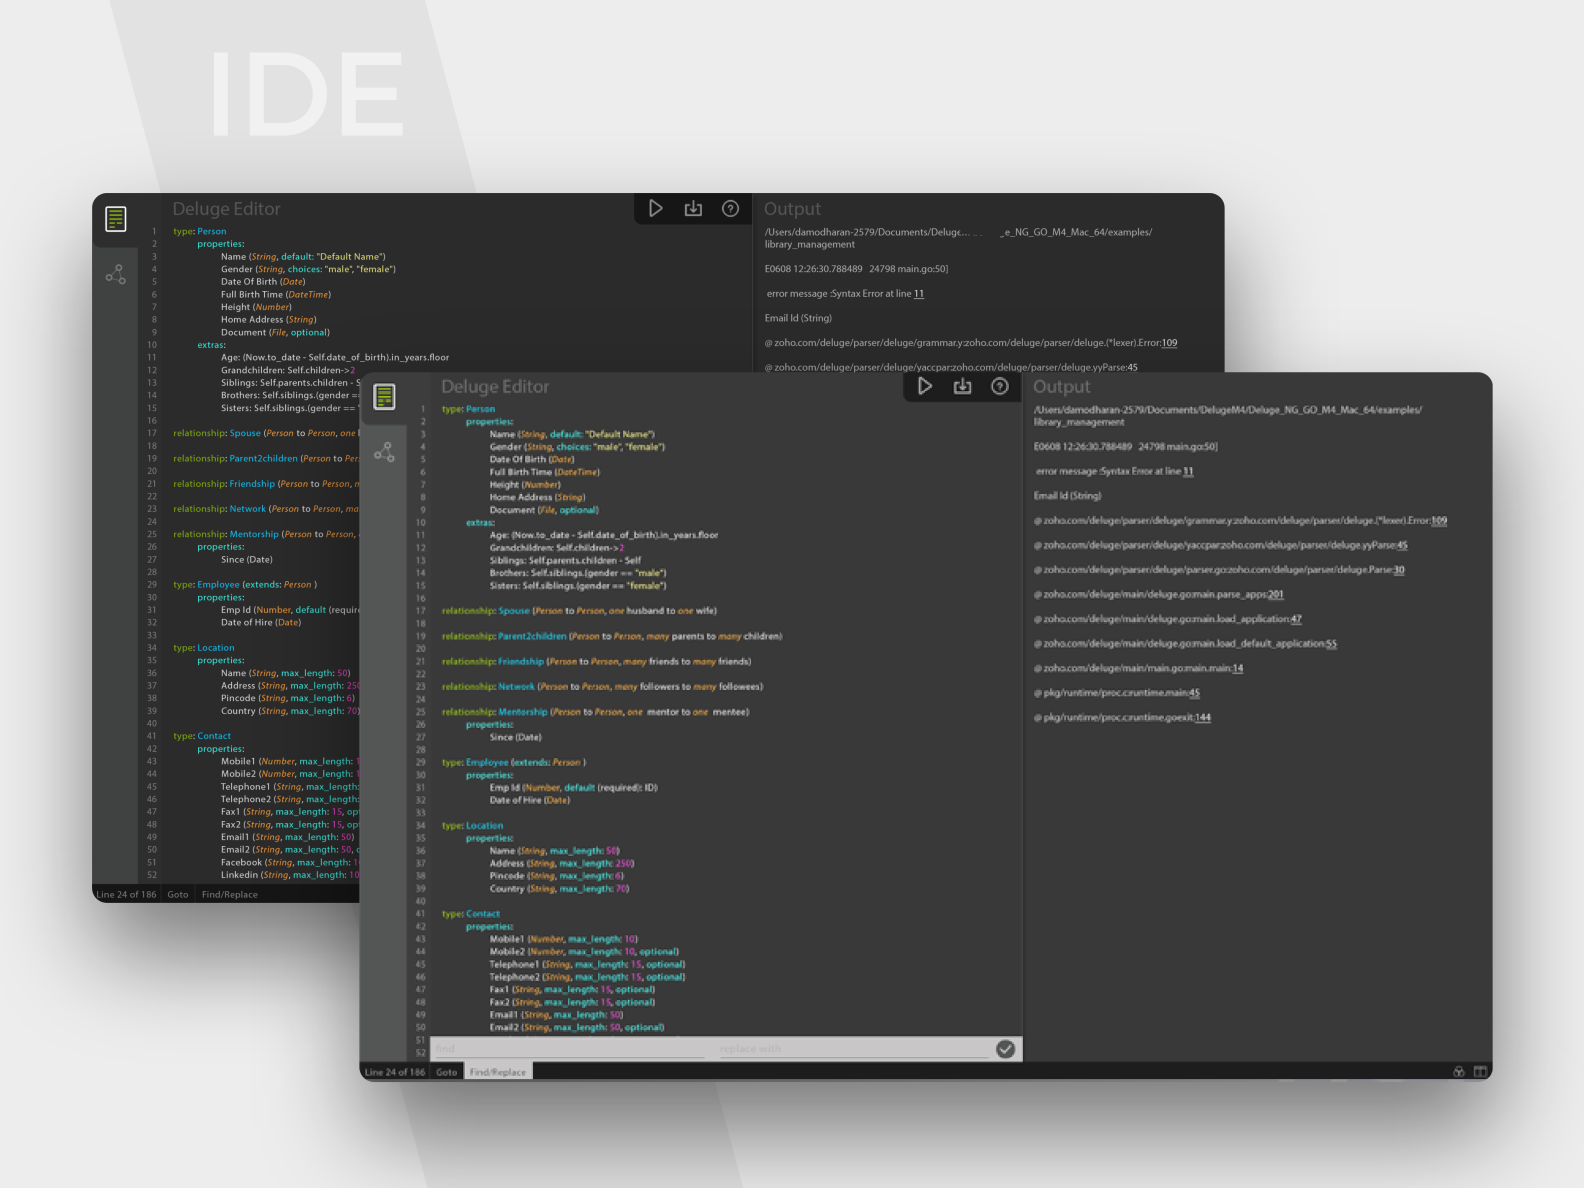Select the script editor sidebar icon in back window
This screenshot has width=1584, height=1188.
116,219
